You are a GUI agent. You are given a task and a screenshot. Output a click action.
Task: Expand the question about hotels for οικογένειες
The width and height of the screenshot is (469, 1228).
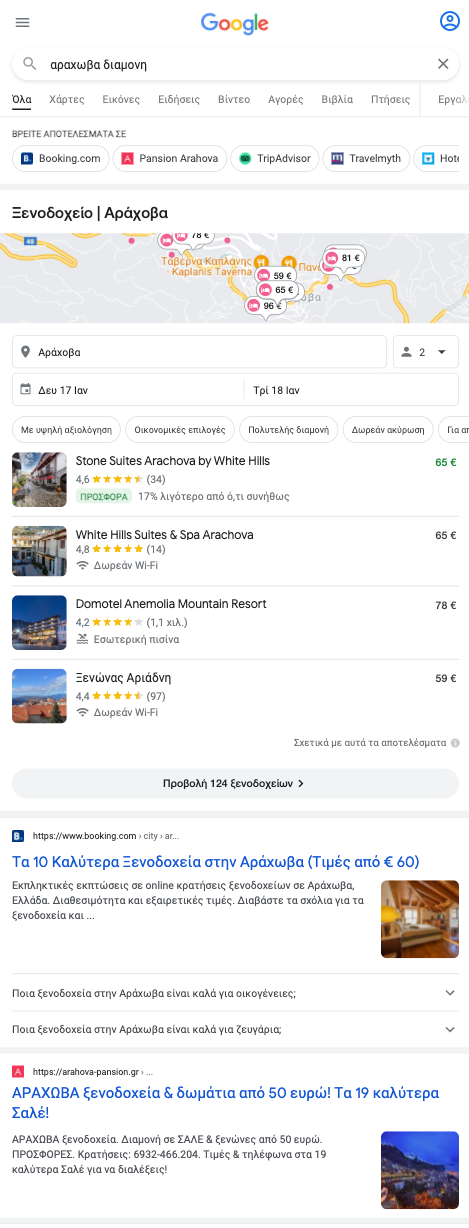click(234, 993)
